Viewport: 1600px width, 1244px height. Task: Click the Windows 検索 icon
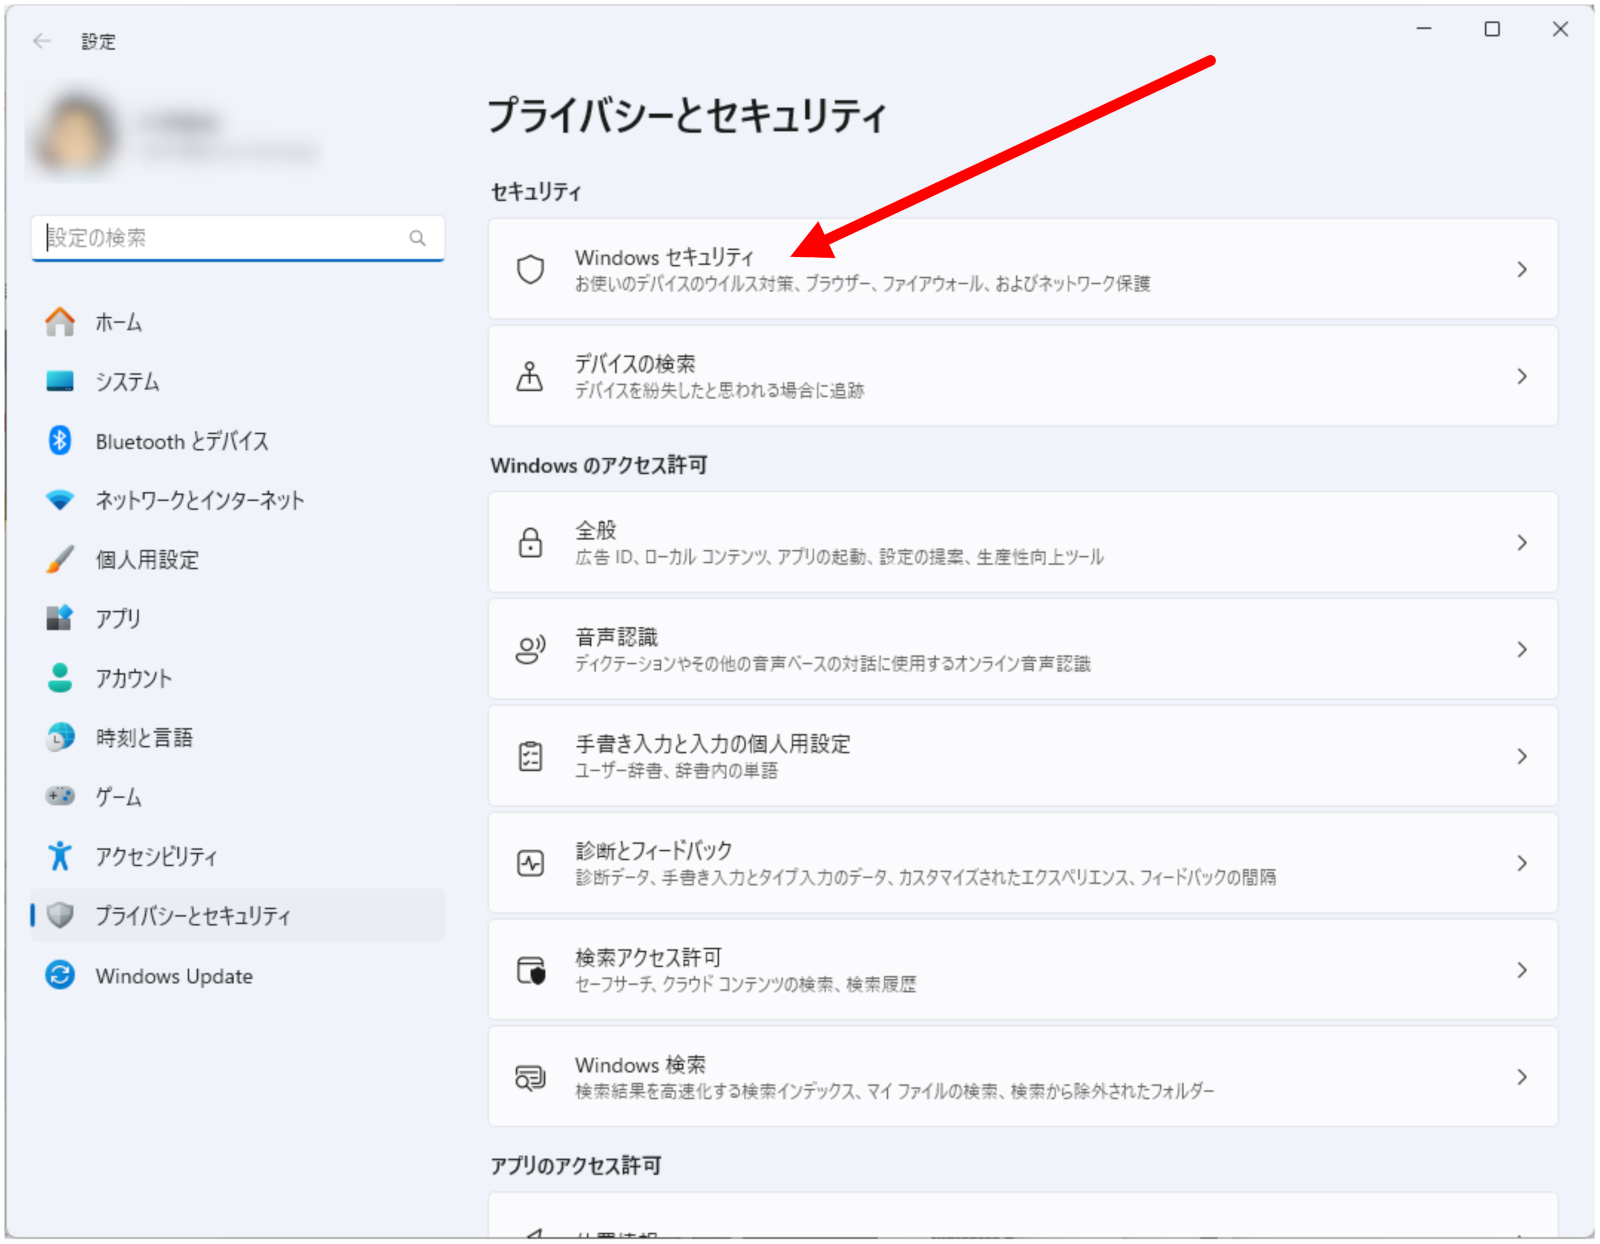click(x=530, y=1077)
